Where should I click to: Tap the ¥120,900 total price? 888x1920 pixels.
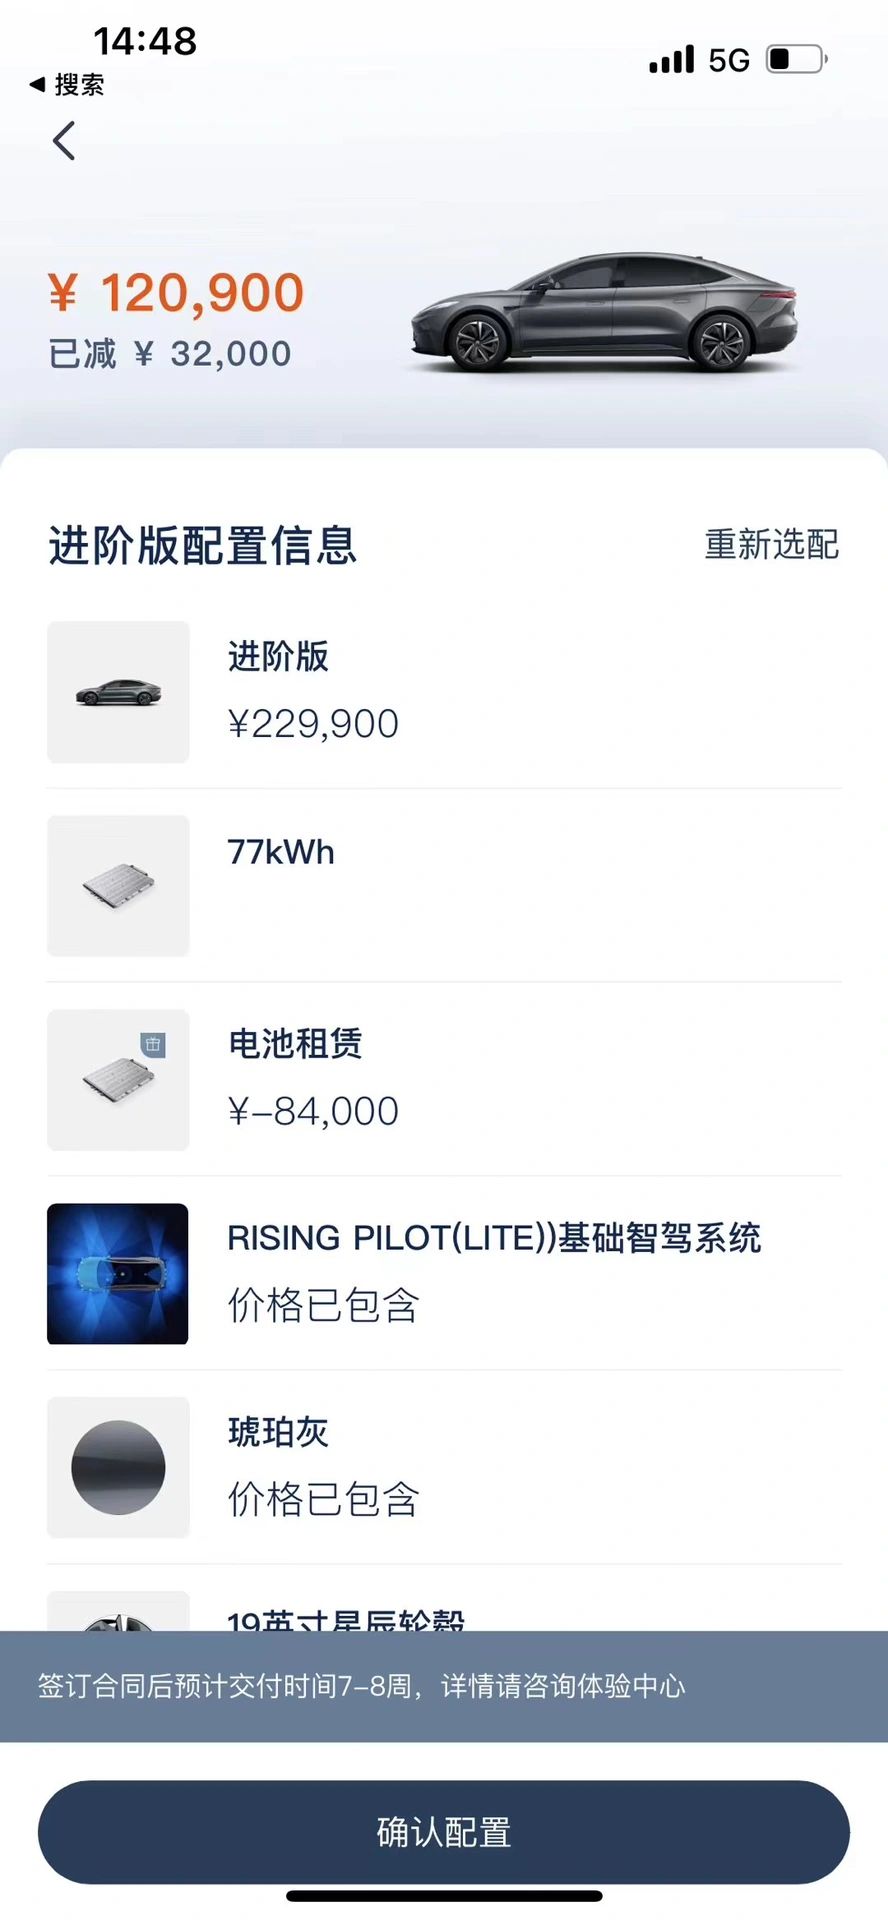click(177, 293)
